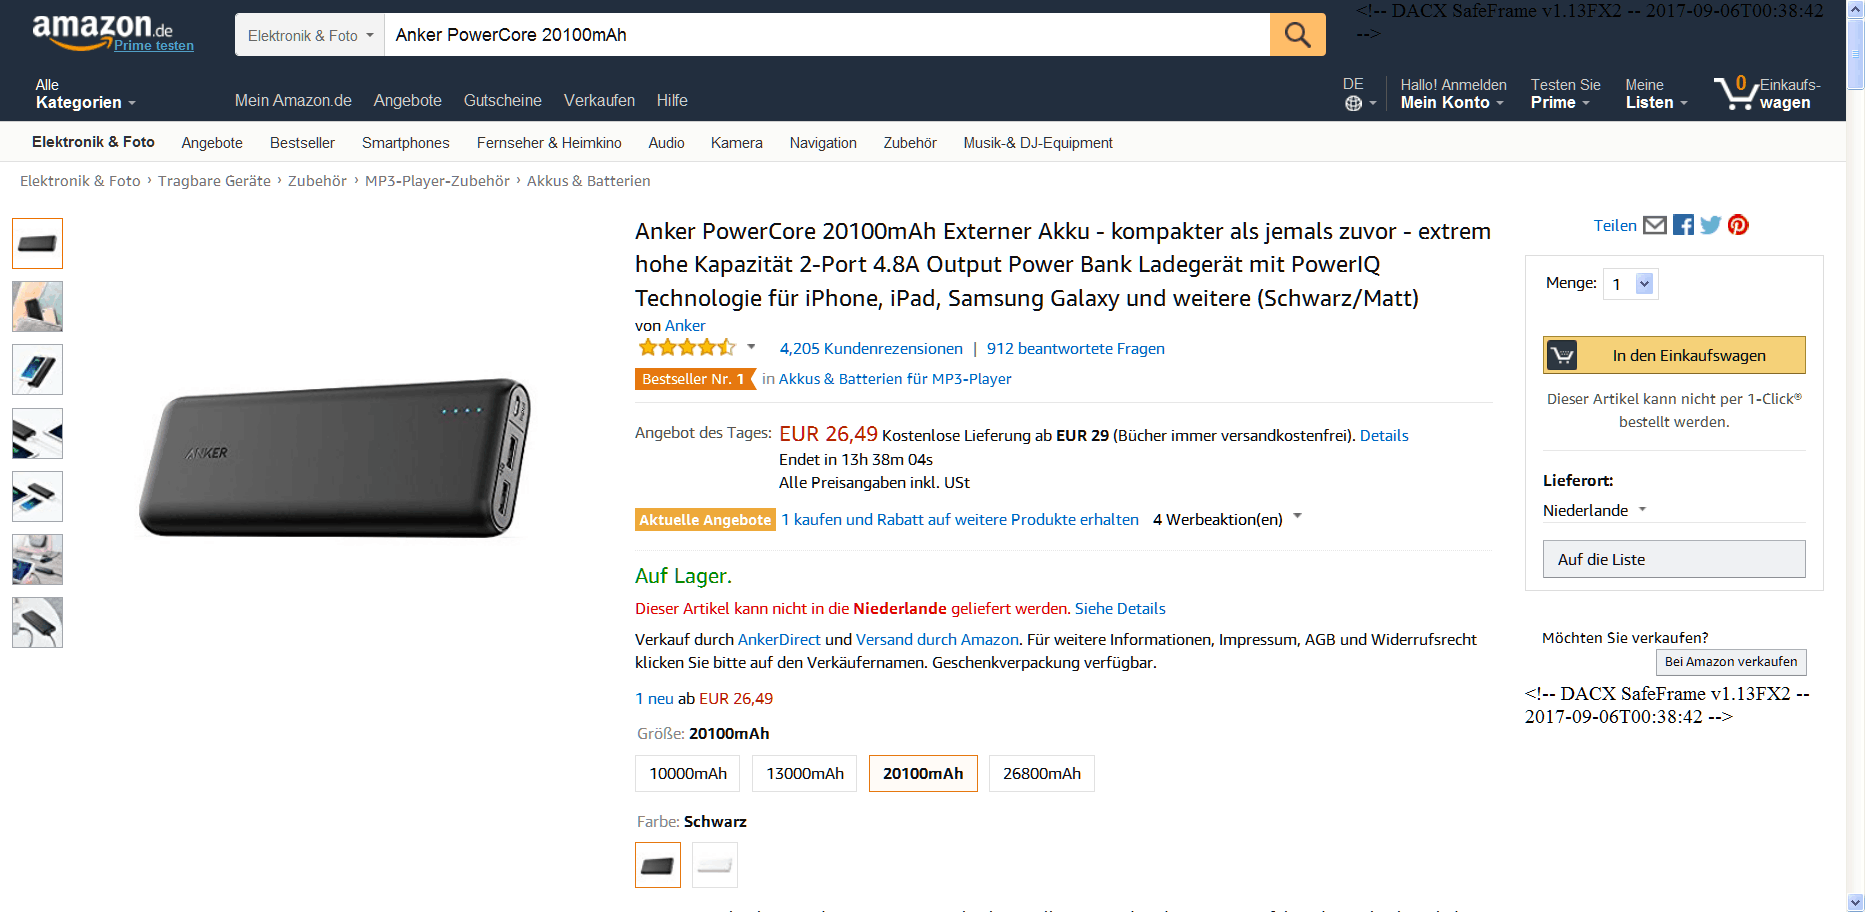Select the 10000mAh size option
1865x912 pixels.
click(688, 774)
